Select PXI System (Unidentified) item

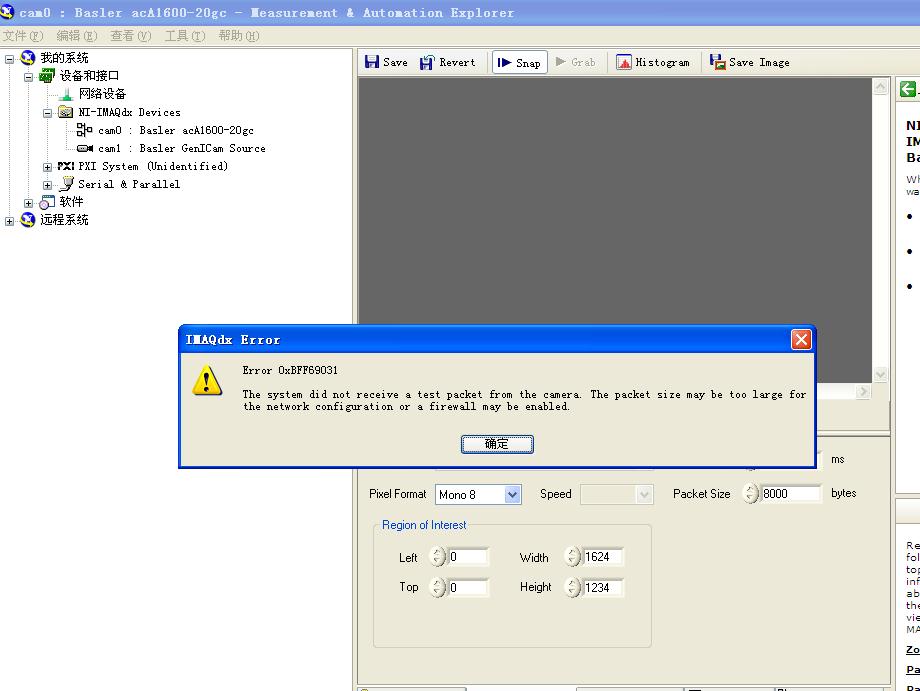pyautogui.click(x=153, y=166)
